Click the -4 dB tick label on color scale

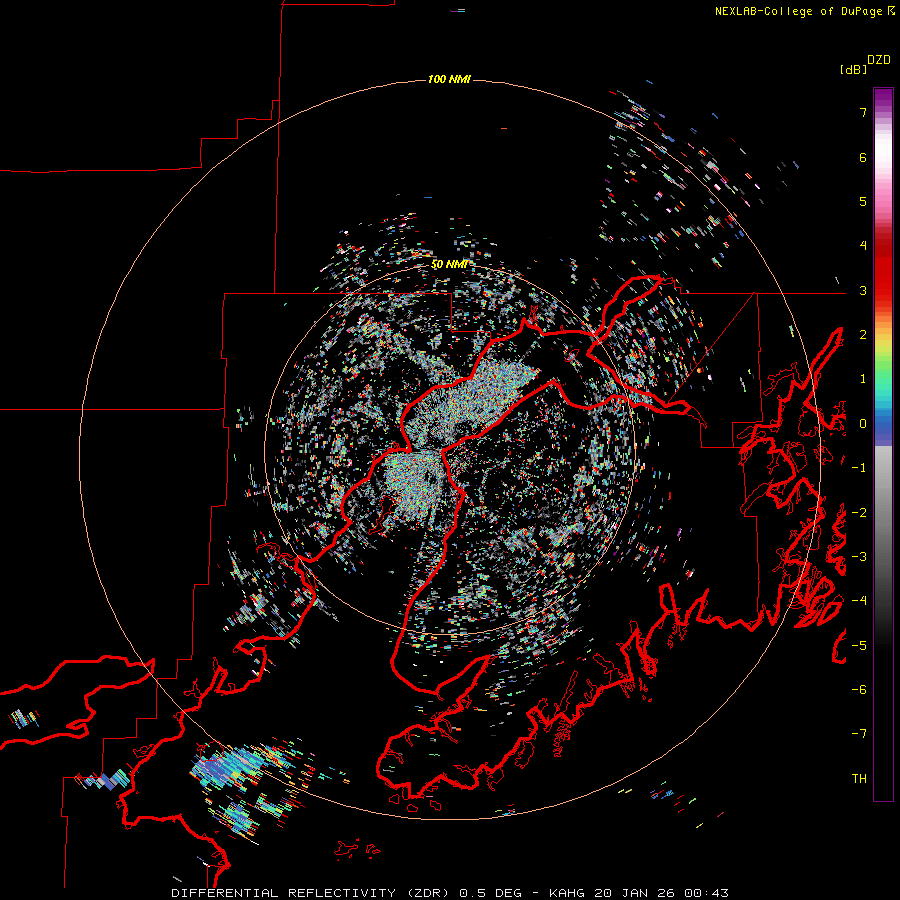pyautogui.click(x=859, y=601)
